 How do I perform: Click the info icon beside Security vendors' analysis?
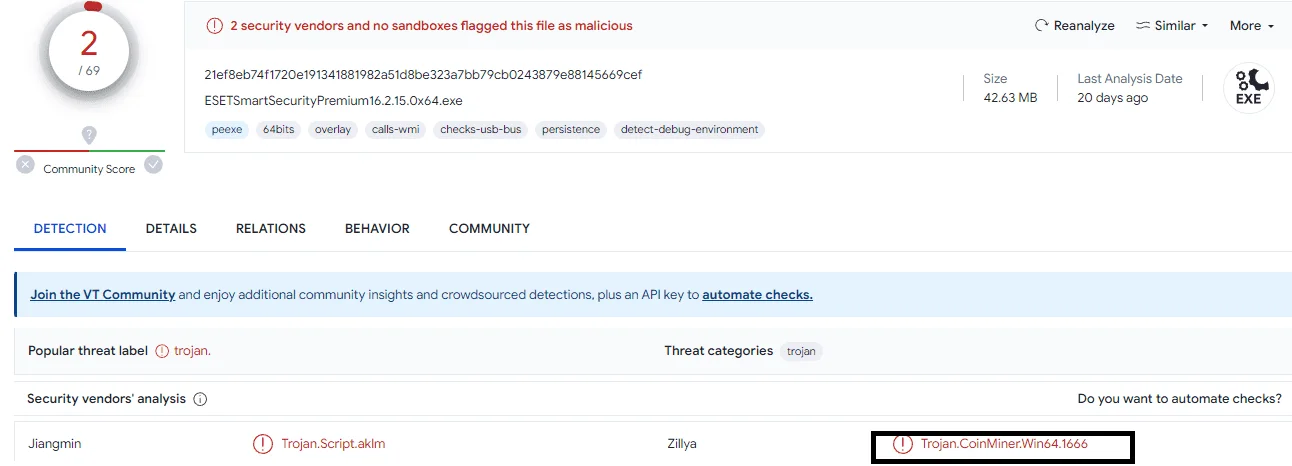click(200, 399)
